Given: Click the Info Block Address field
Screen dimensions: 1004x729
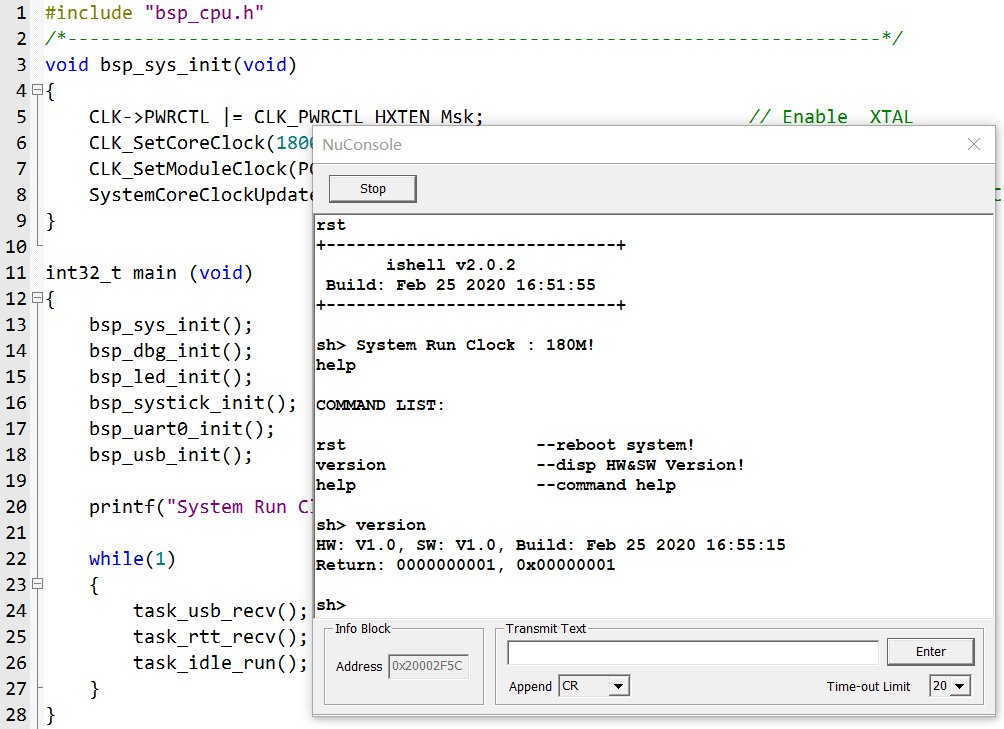Looking at the screenshot, I should tap(428, 666).
